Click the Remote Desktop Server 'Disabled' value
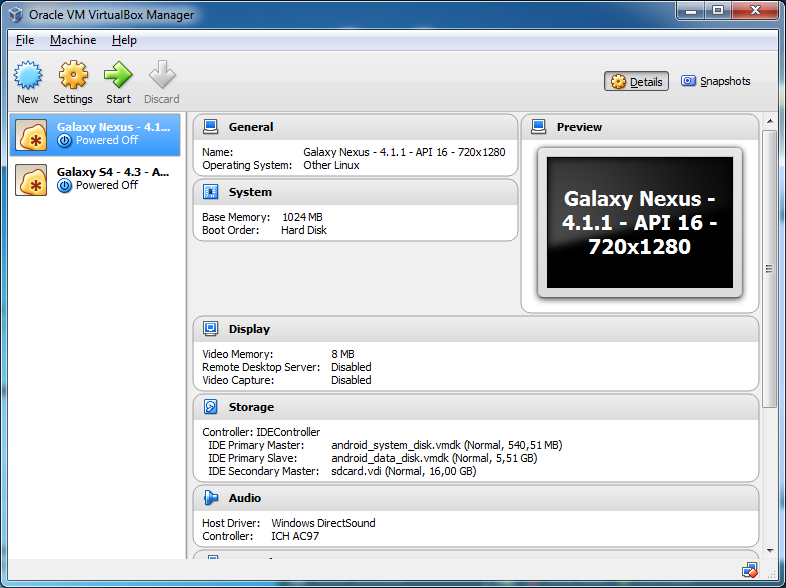 351,367
